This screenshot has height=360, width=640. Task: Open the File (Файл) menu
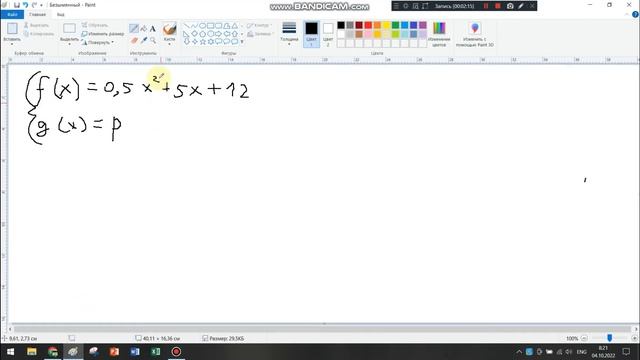click(12, 15)
